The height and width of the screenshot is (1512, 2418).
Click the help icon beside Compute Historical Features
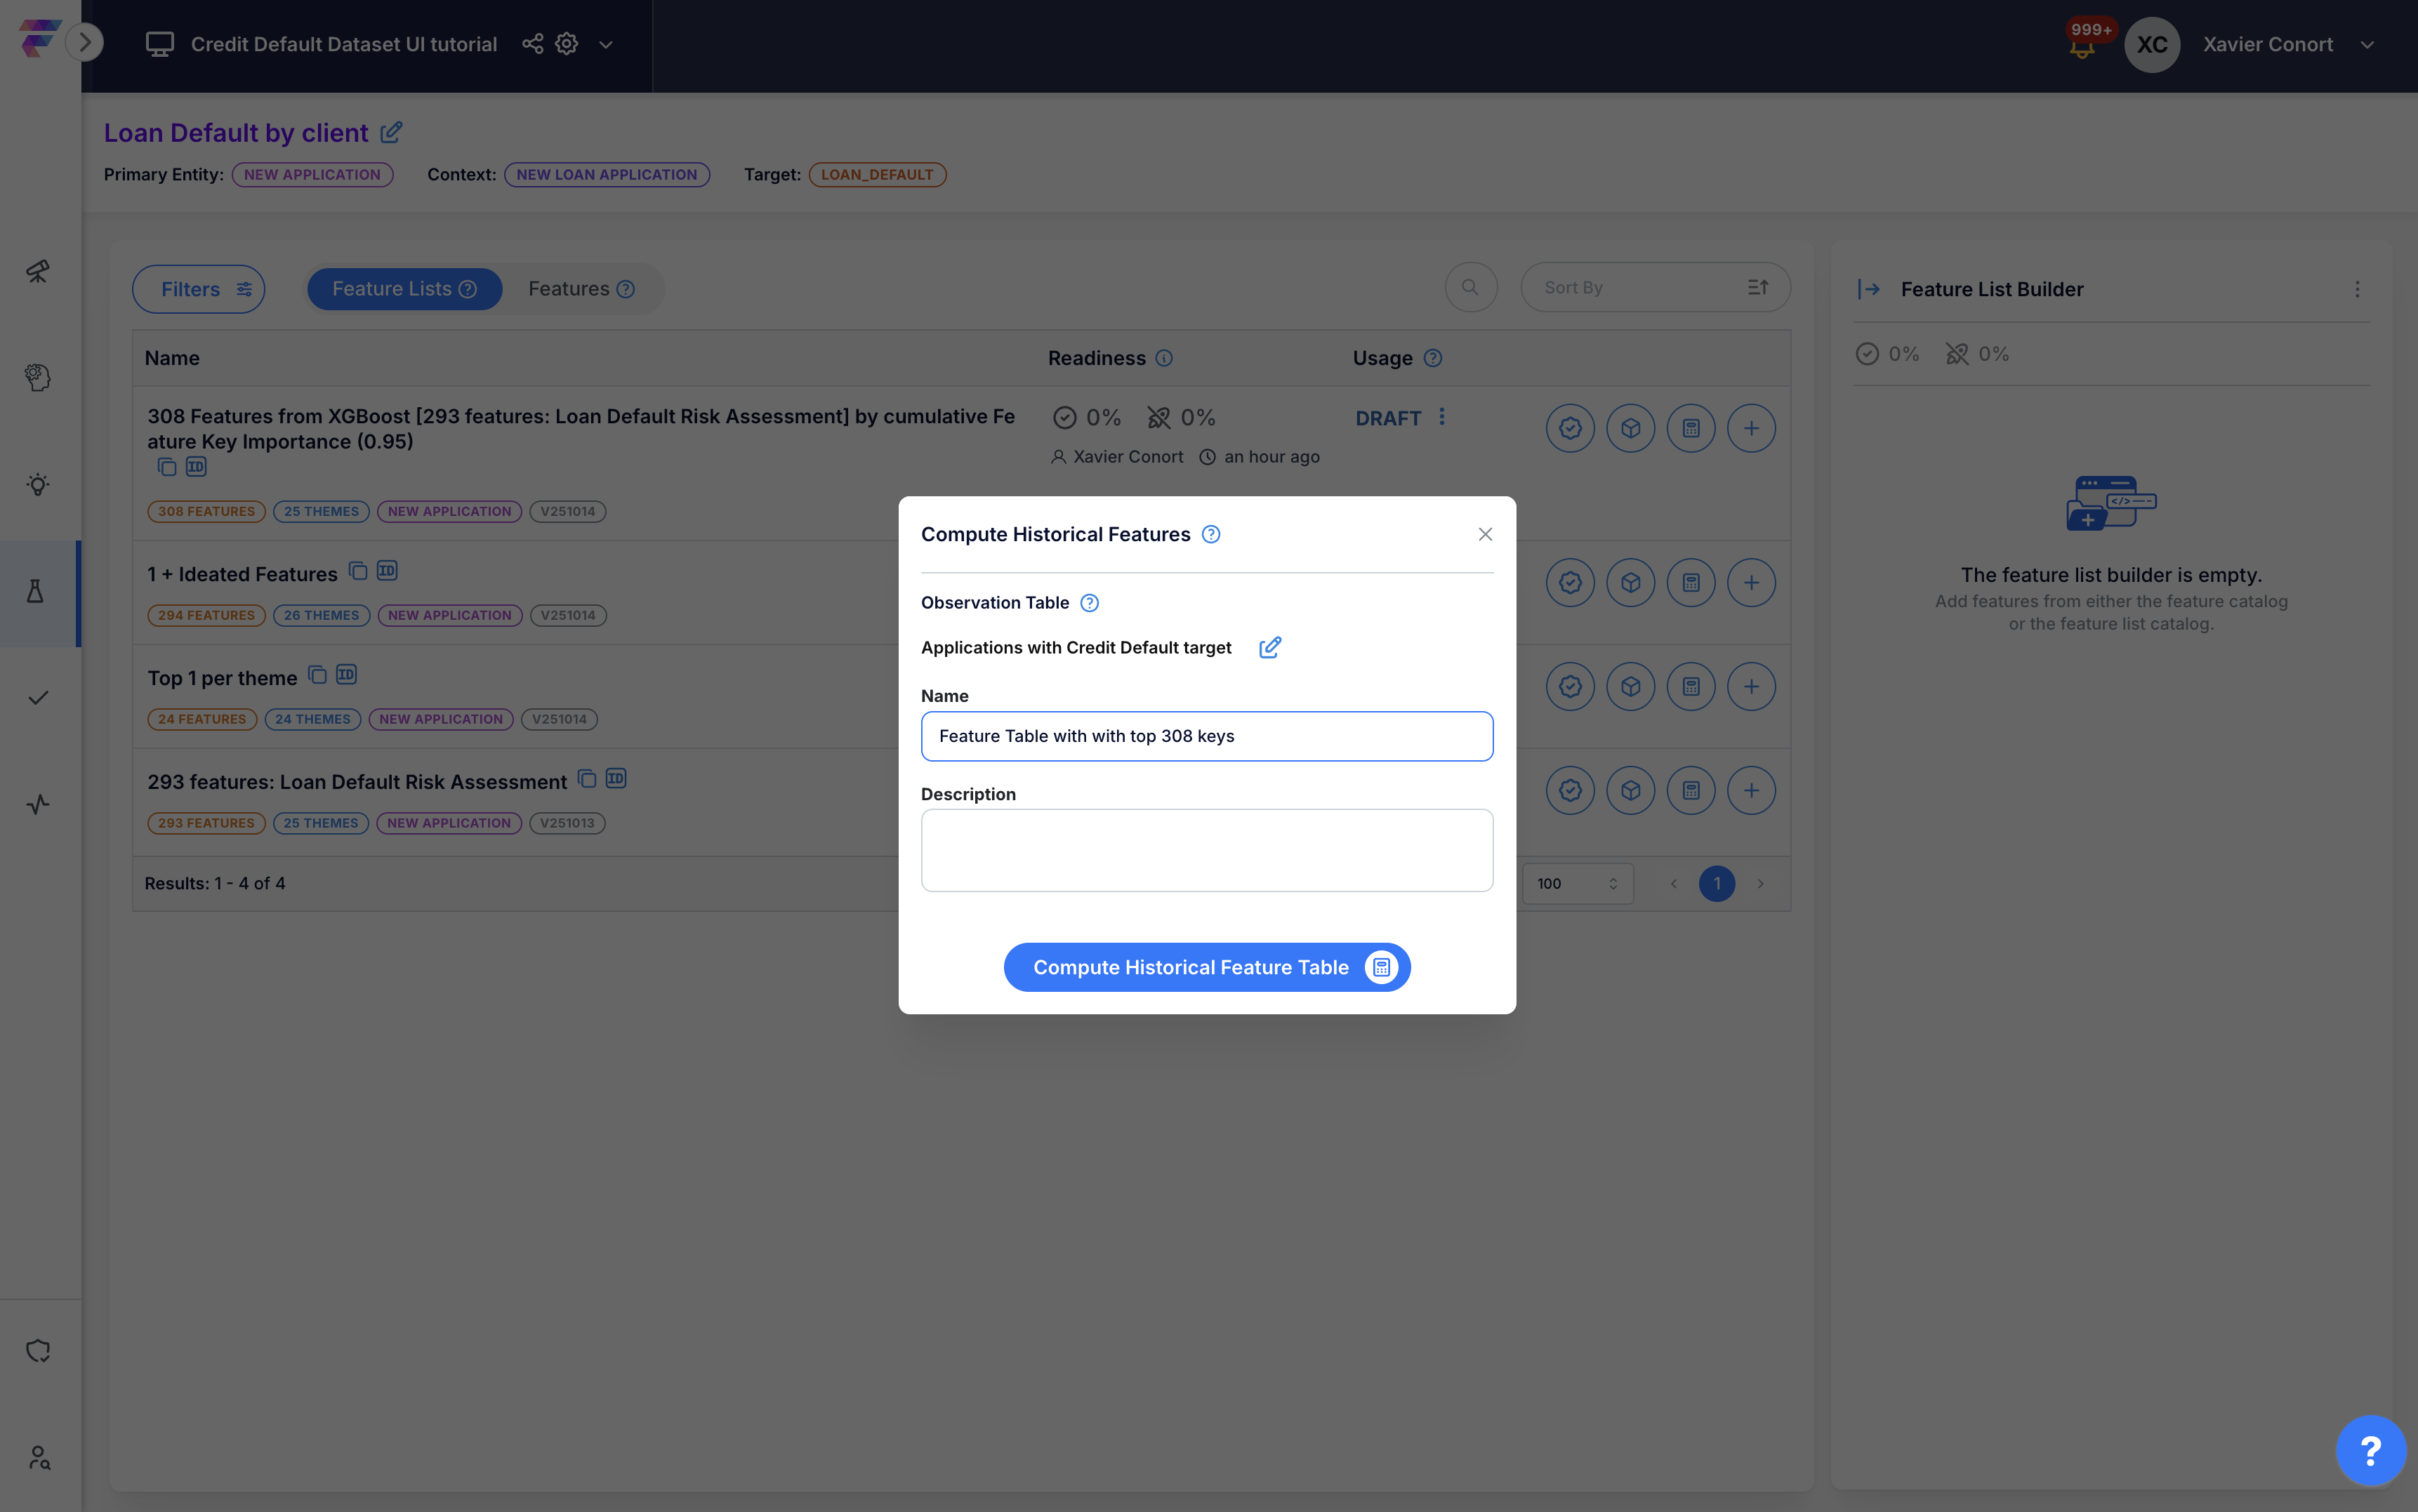pos(1210,534)
